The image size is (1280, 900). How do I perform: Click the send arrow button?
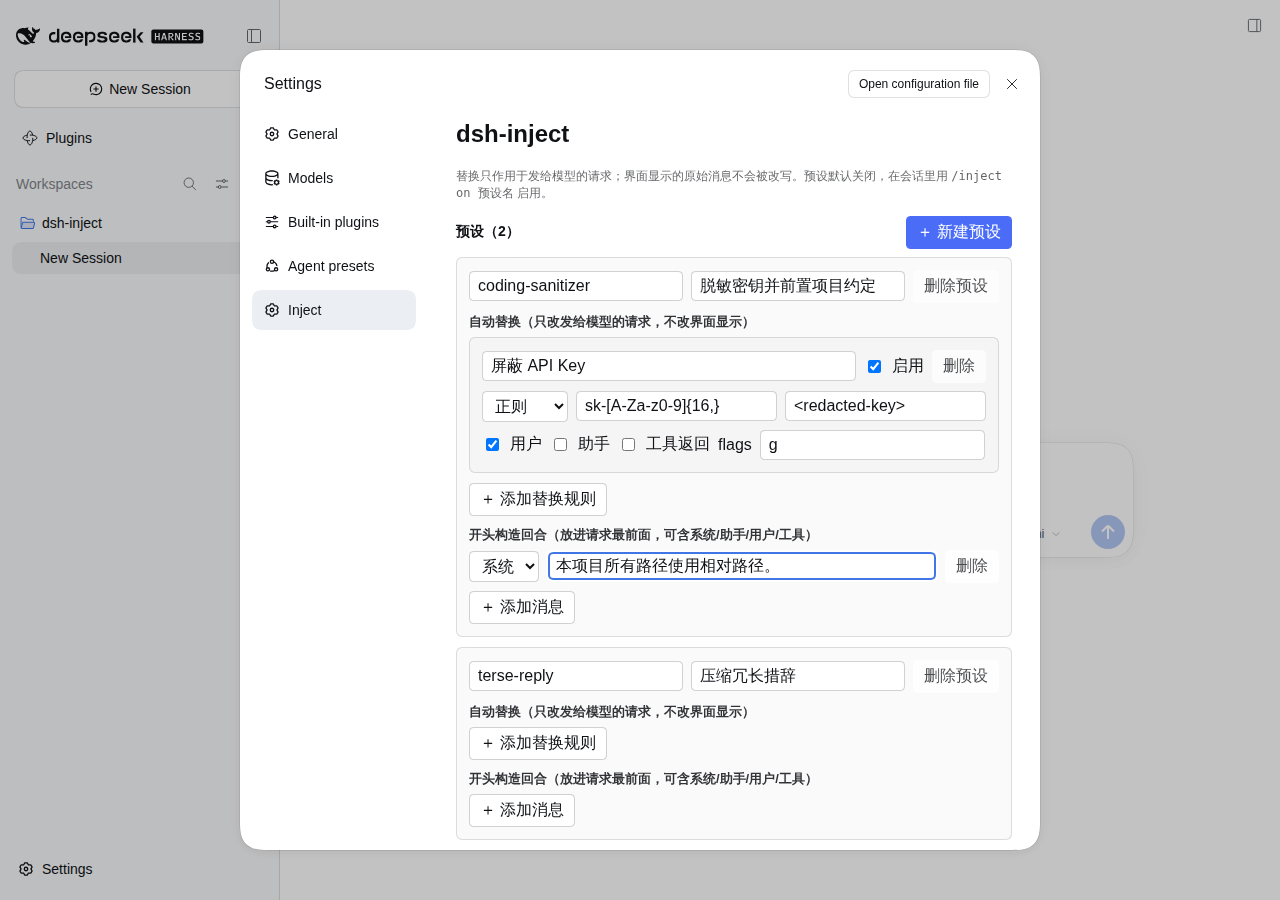[1108, 532]
